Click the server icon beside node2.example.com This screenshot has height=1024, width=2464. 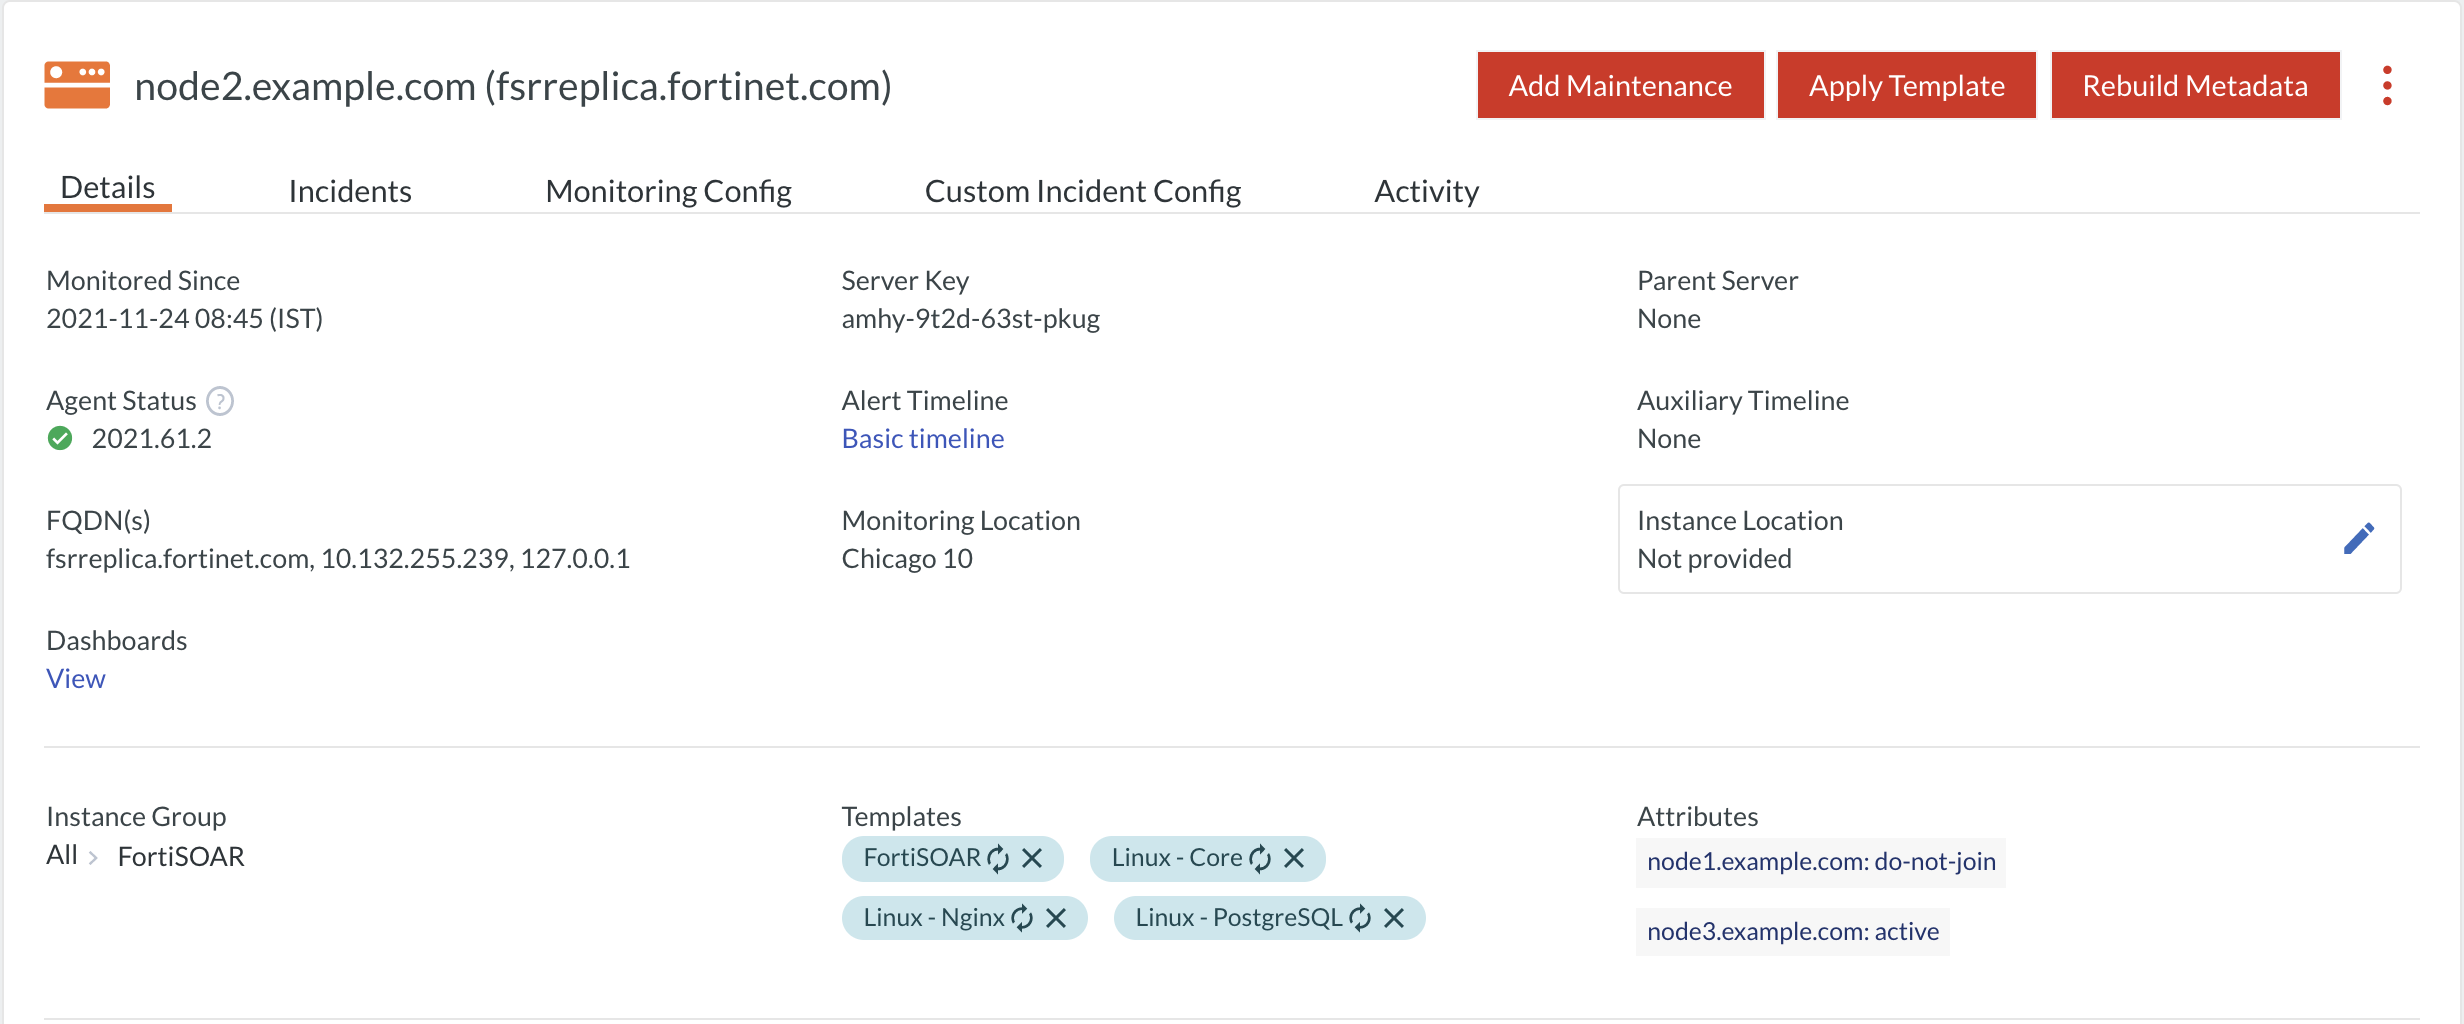coord(77,85)
